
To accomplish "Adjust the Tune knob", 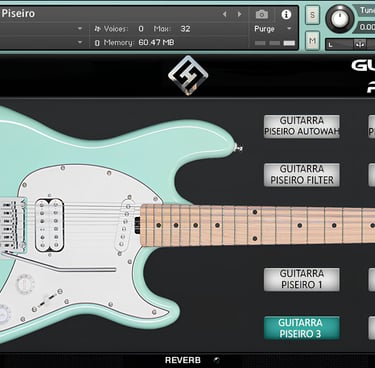I will (340, 18).
